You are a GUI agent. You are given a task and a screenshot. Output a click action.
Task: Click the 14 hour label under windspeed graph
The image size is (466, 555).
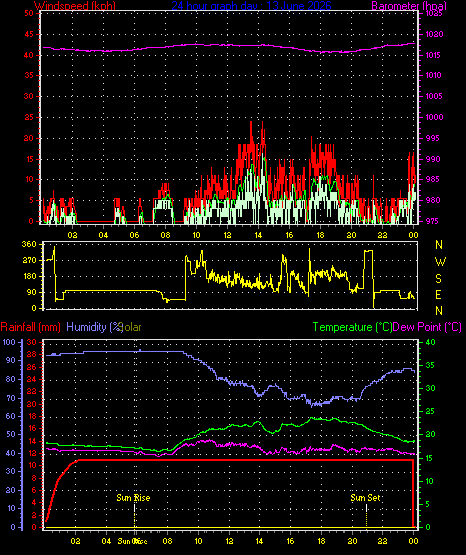point(258,235)
